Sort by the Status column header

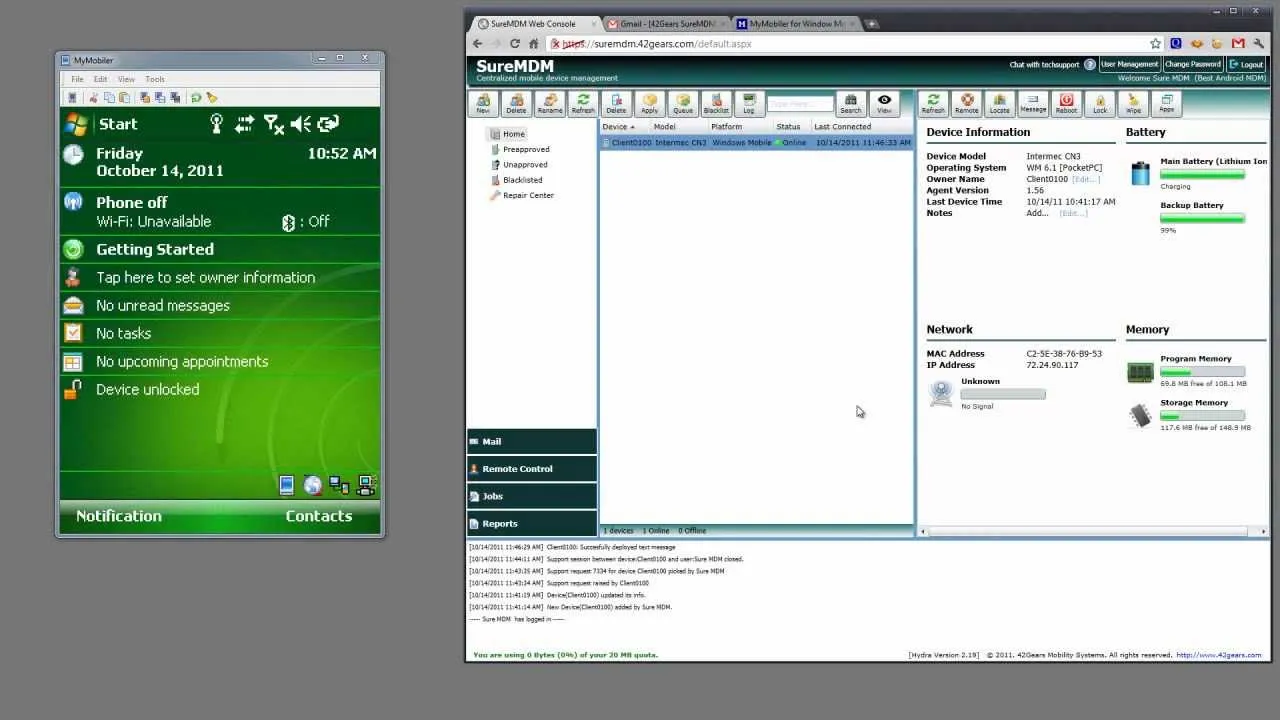pos(790,127)
